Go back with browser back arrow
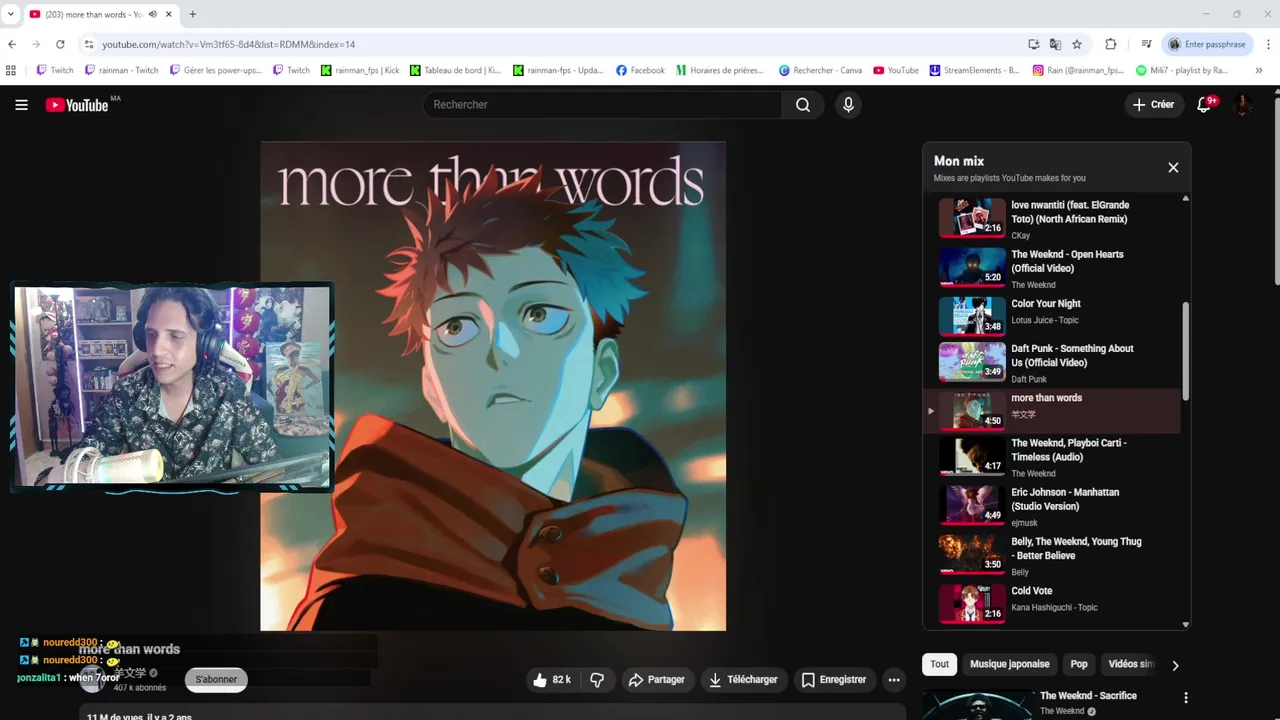The image size is (1280, 720). tap(12, 44)
